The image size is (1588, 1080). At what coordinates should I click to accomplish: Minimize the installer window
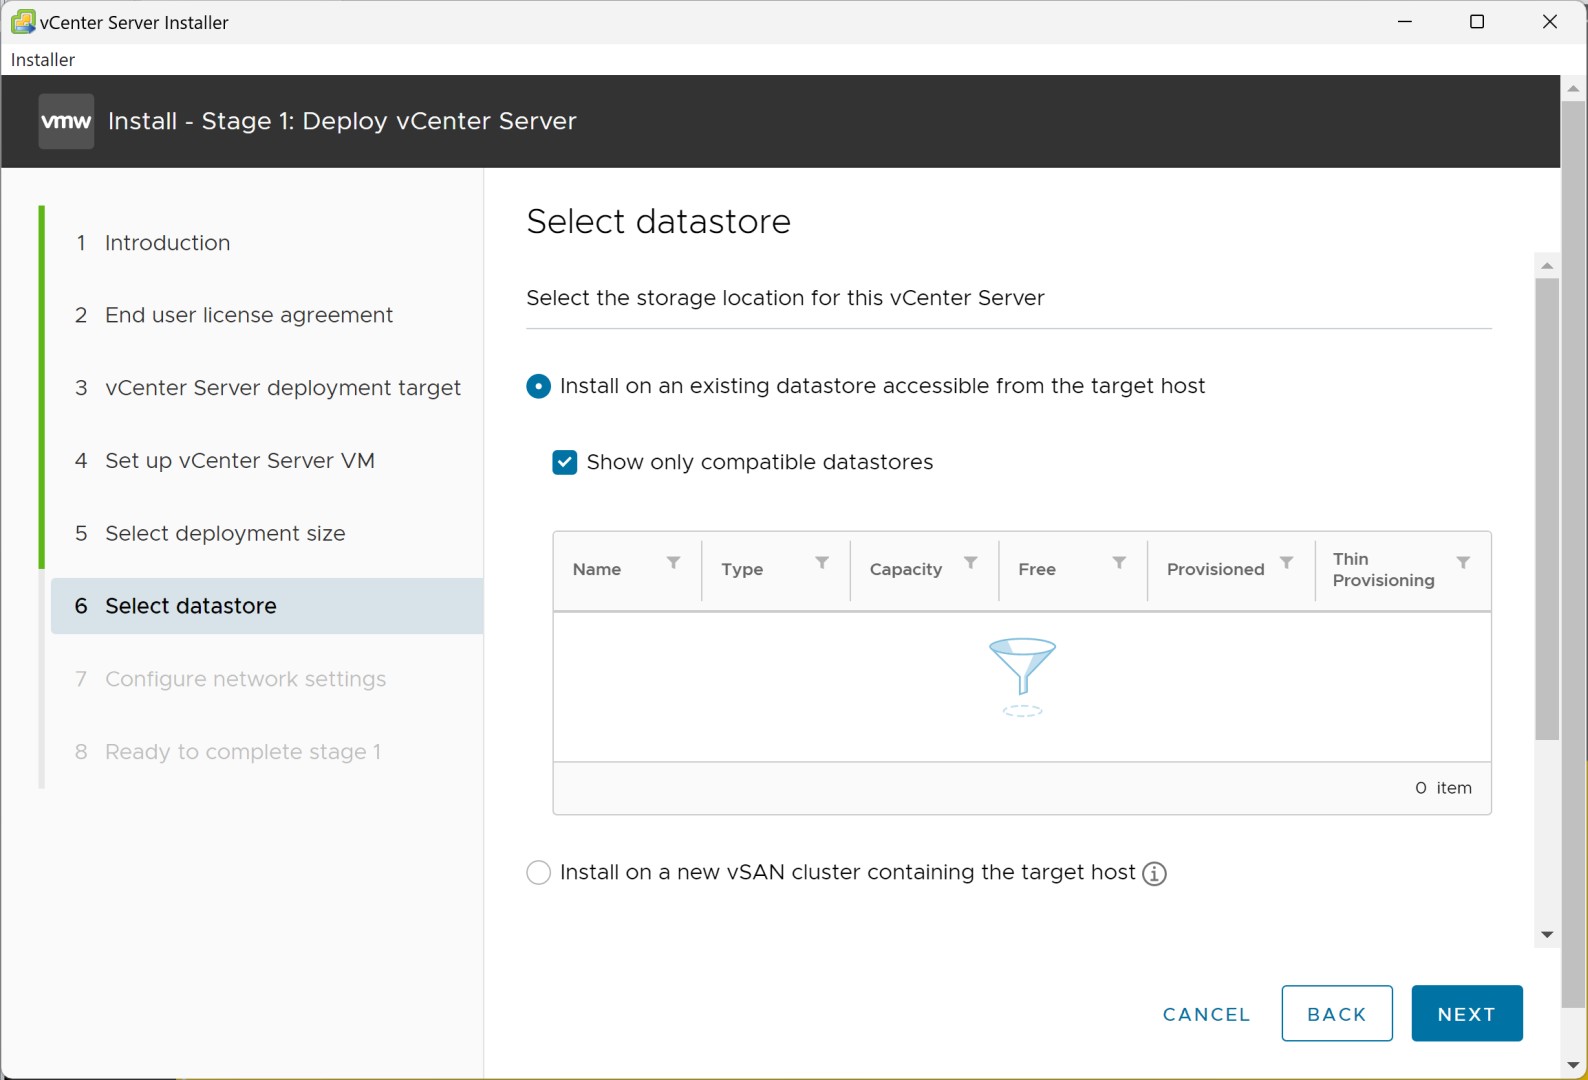(x=1405, y=22)
